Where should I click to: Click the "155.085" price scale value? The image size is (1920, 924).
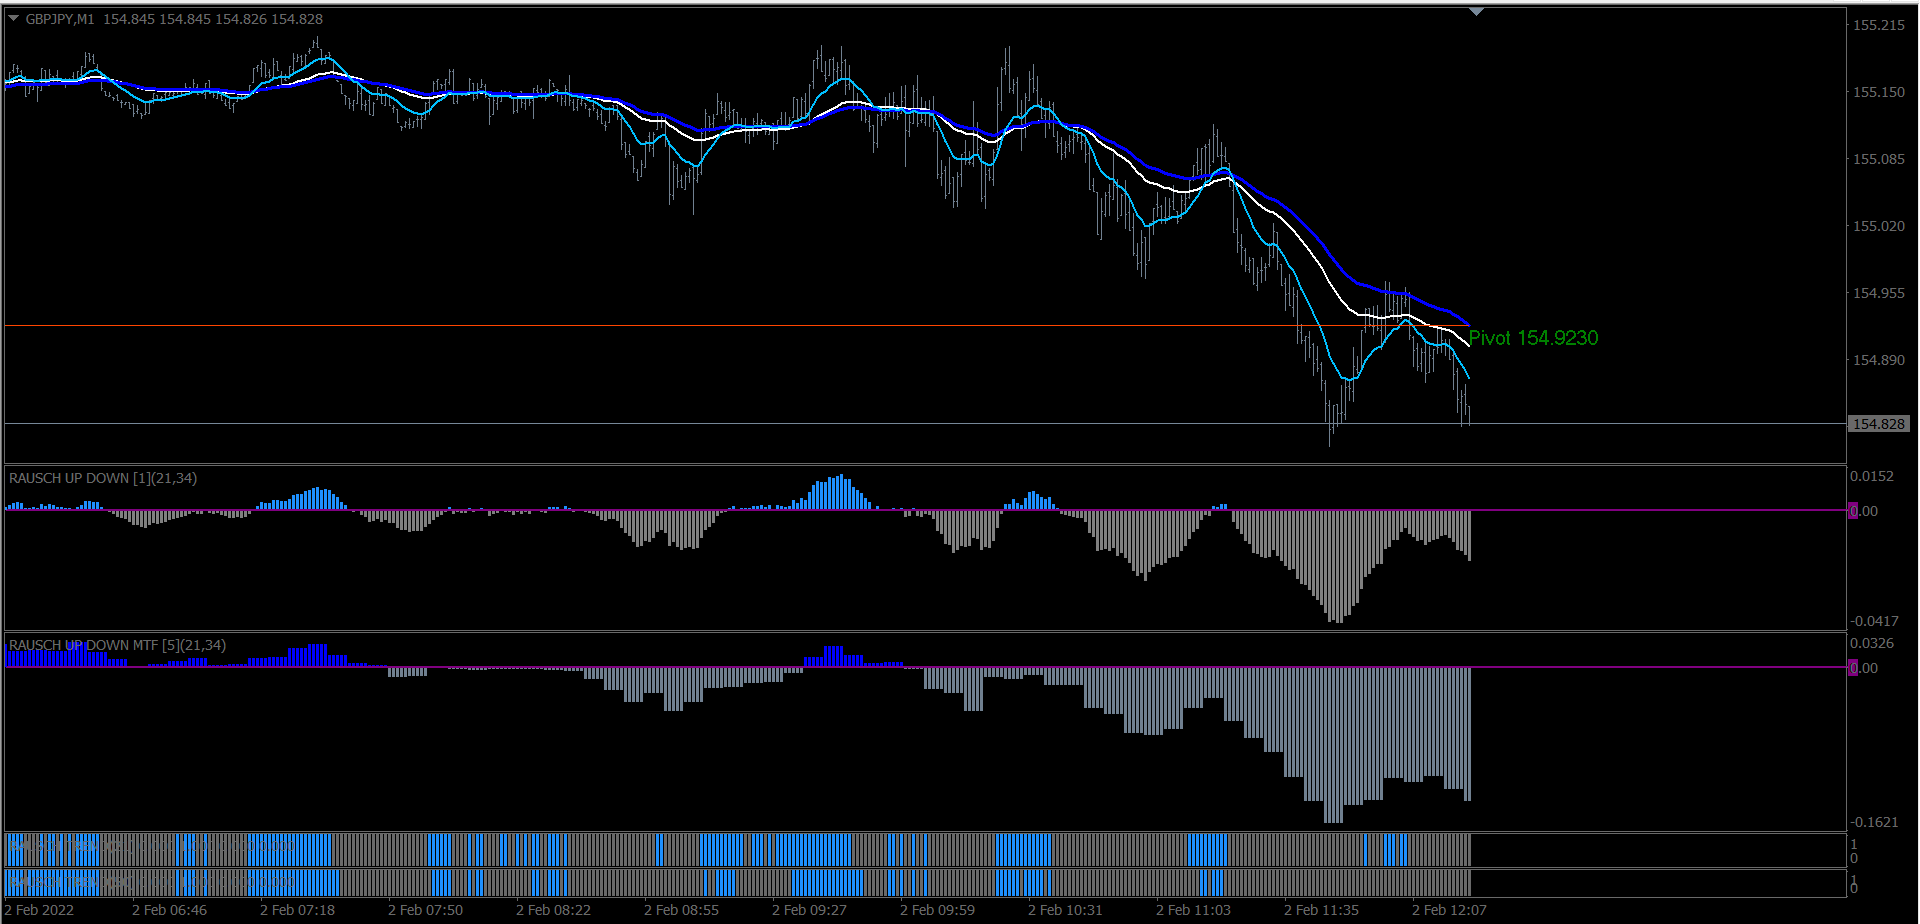[x=1879, y=159]
